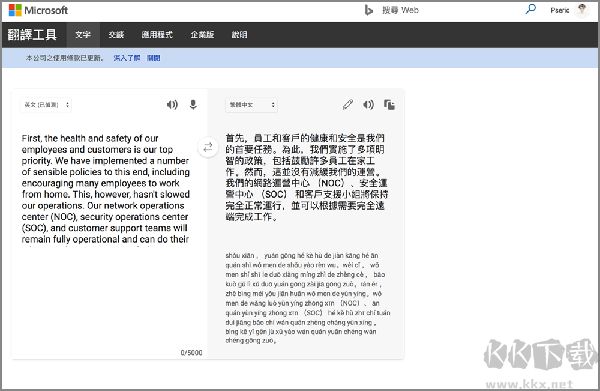The image size is (600, 391).
Task: Click the 搜尋 Web search field
Action: point(400,10)
